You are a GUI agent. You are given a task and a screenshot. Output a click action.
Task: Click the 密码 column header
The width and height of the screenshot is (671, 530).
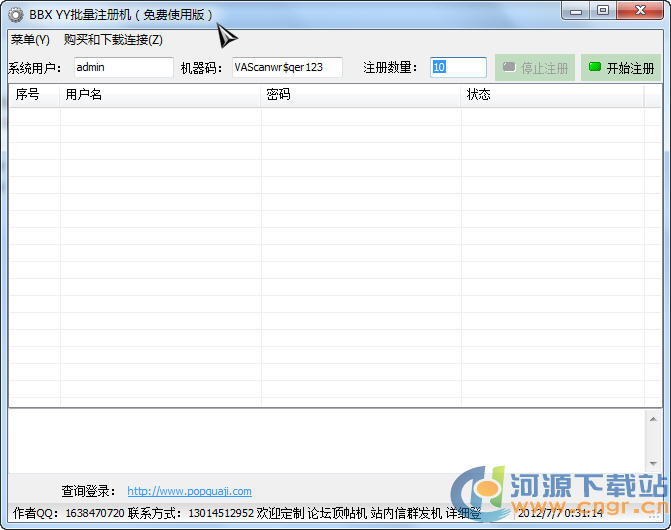[361, 95]
